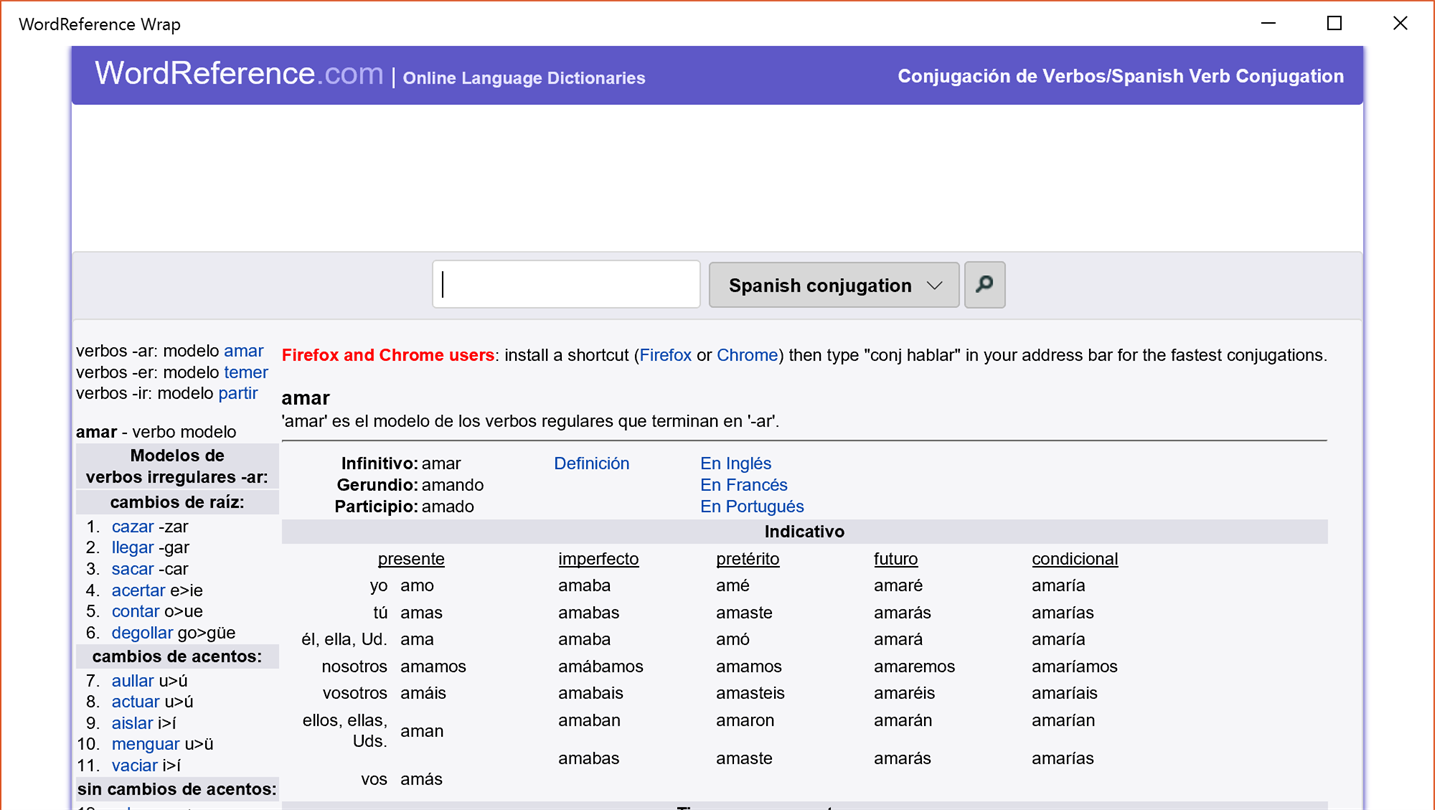Open the vaciar verb model link
1435x810 pixels.
(134, 765)
